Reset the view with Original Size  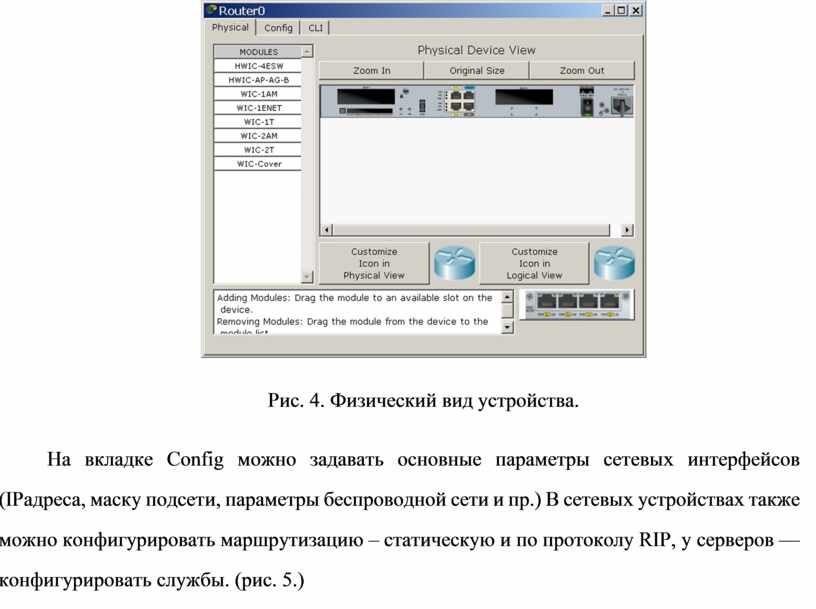(x=477, y=71)
